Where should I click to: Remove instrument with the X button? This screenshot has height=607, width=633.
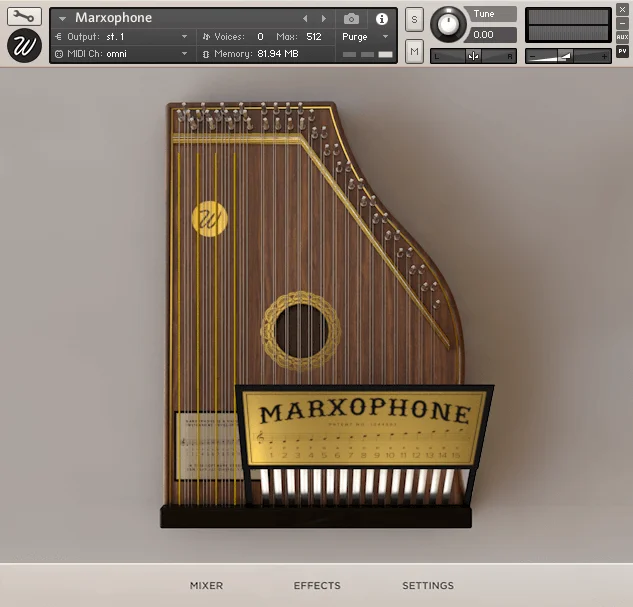[x=622, y=10]
